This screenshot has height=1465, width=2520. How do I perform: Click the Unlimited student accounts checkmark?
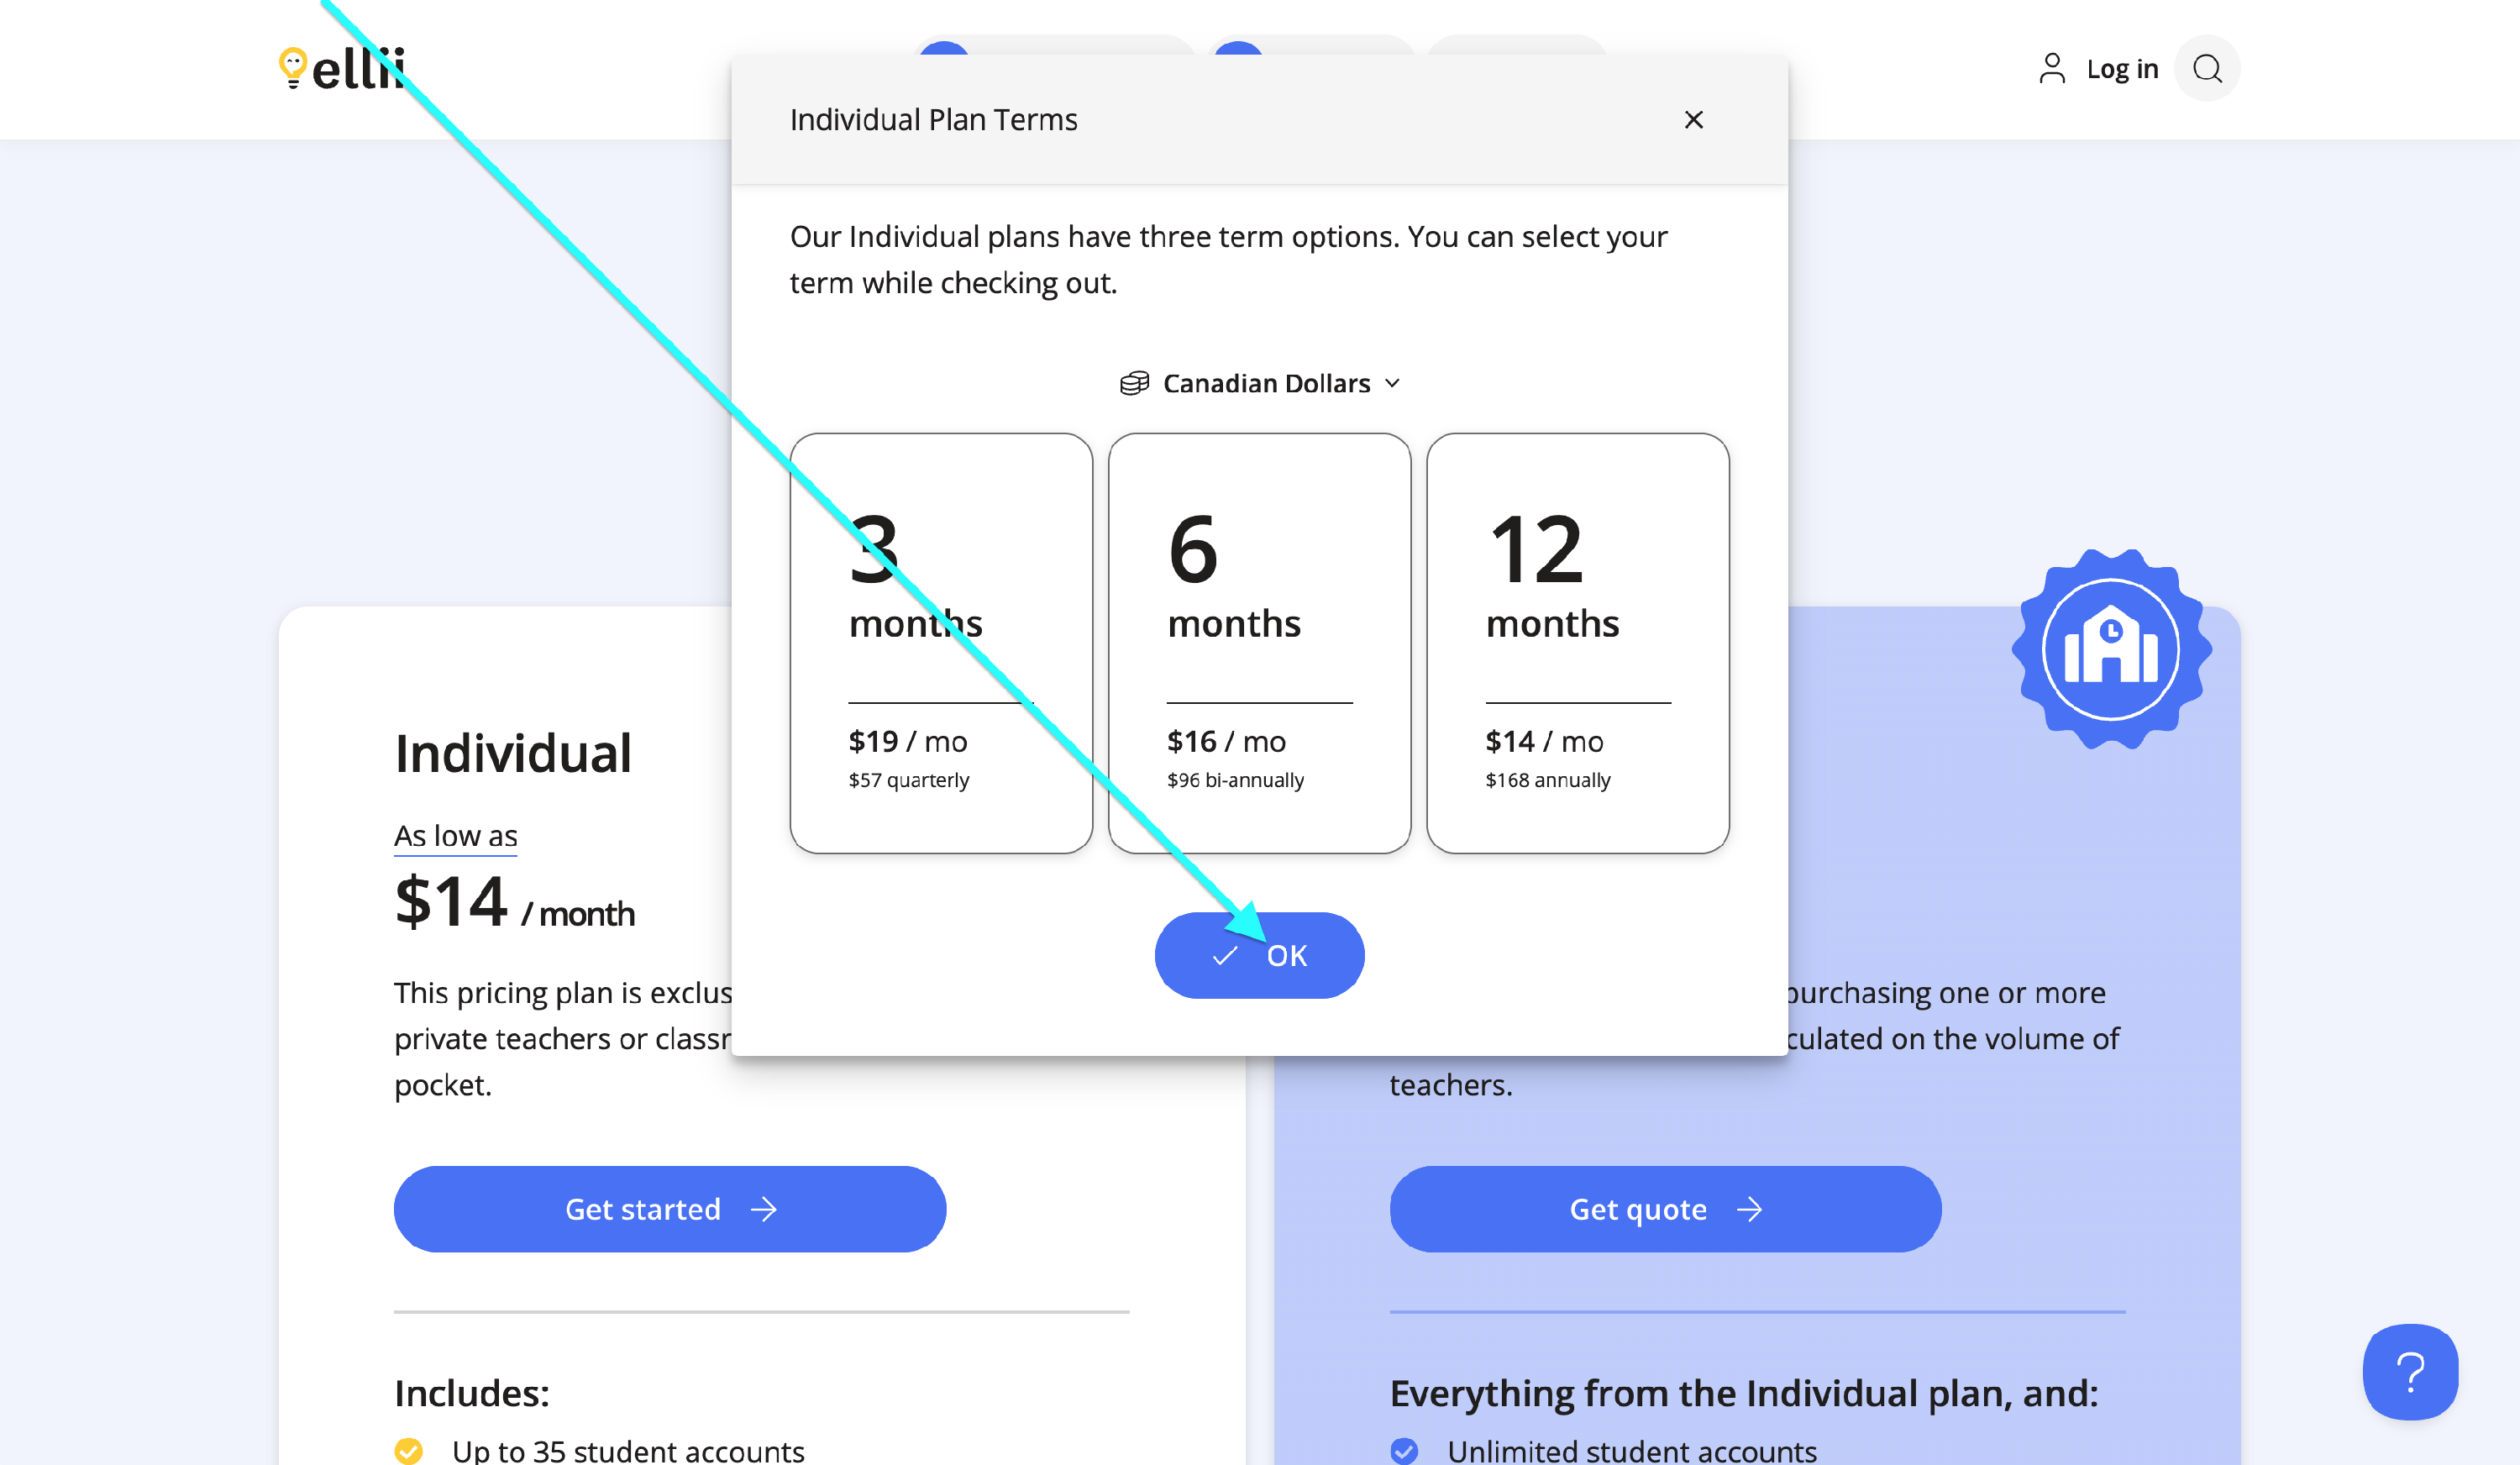tap(1404, 1450)
